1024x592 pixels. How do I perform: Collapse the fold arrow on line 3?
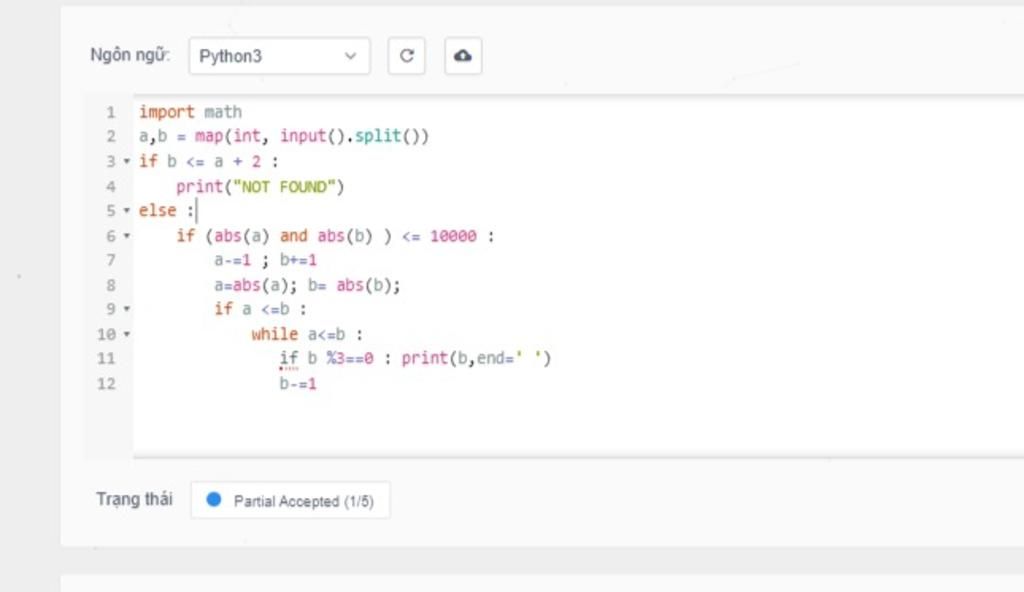(127, 161)
